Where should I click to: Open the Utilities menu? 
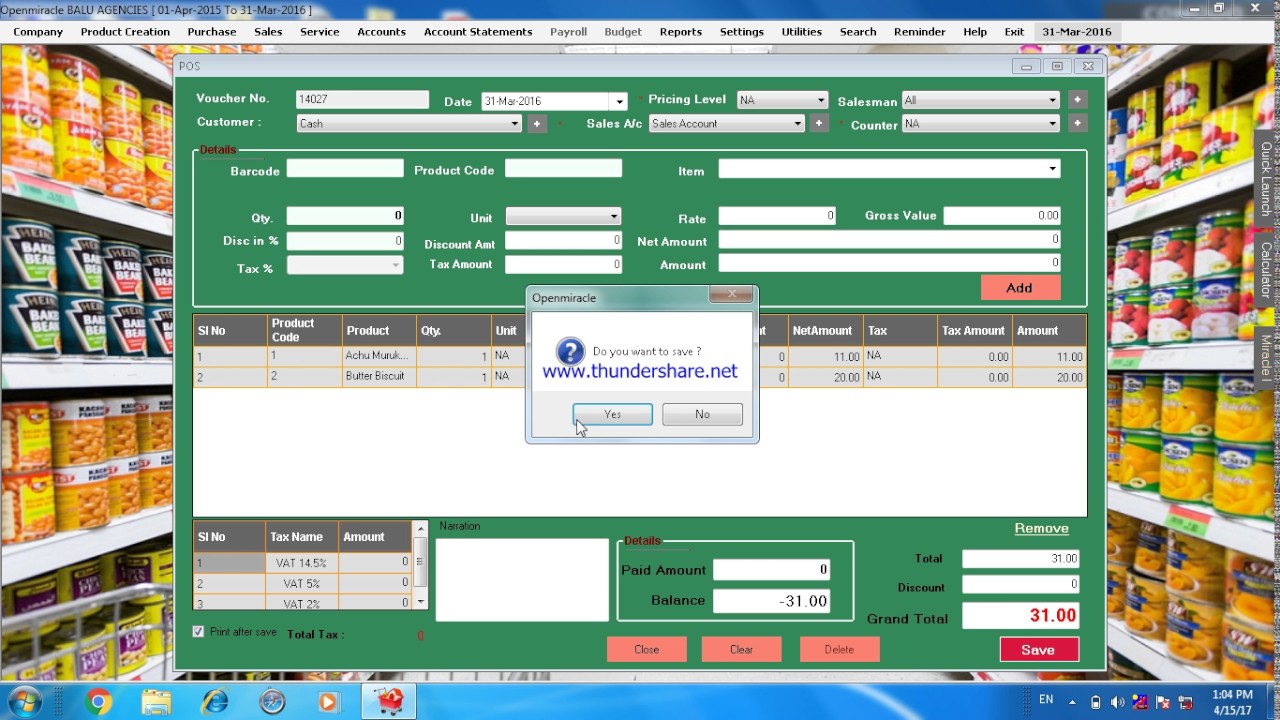802,32
